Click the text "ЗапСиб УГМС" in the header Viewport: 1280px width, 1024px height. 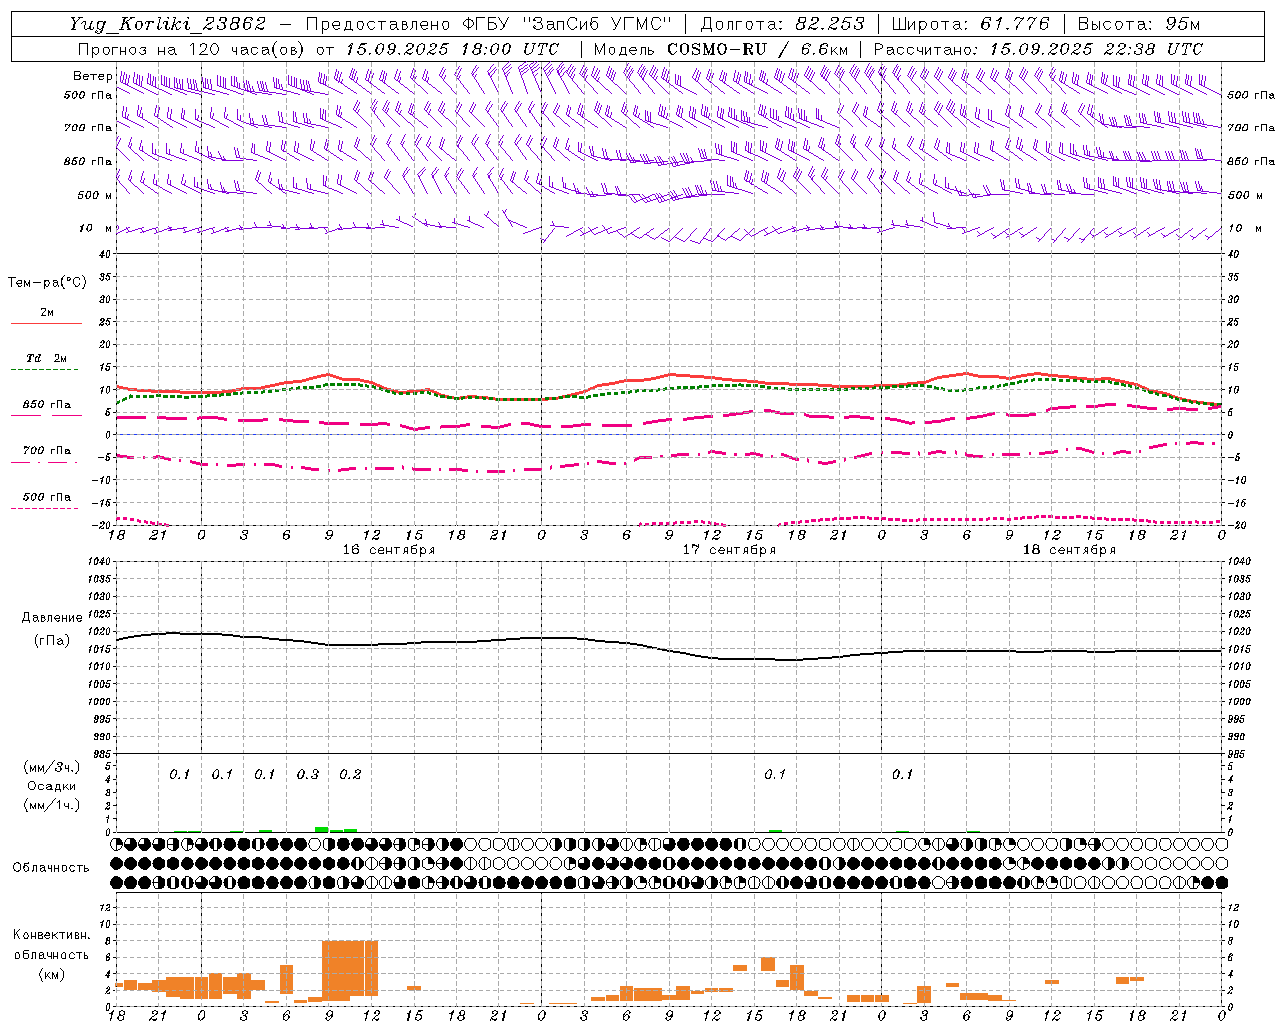pyautogui.click(x=597, y=24)
